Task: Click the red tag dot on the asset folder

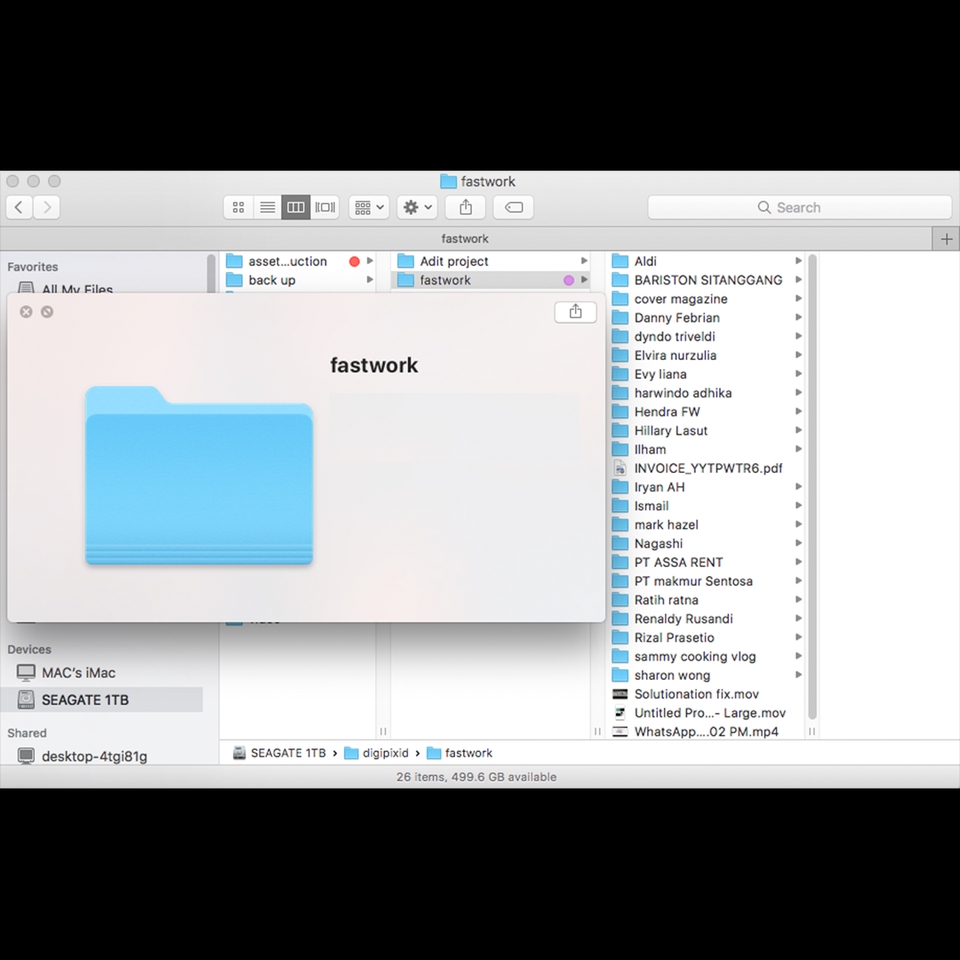Action: 354,260
